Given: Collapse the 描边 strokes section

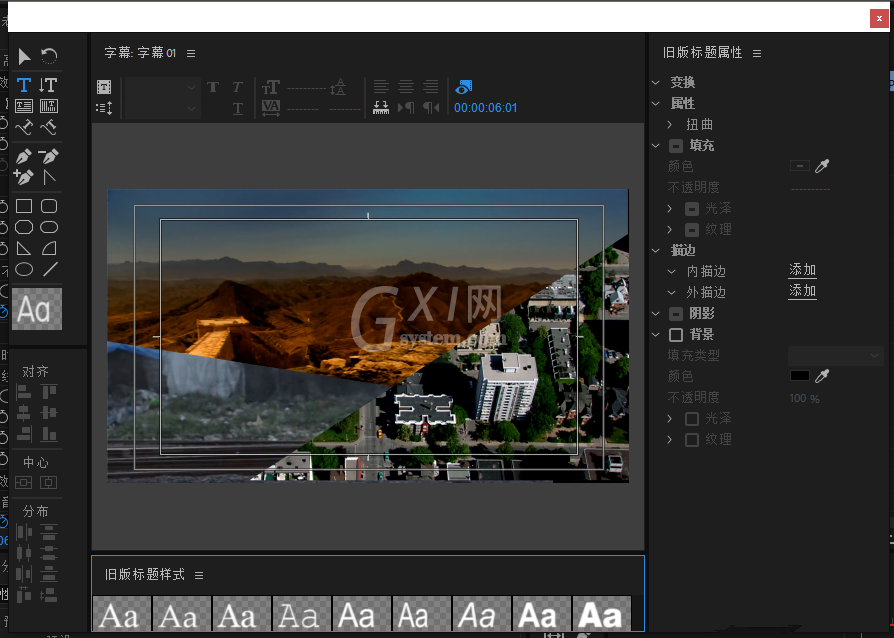Looking at the screenshot, I should (656, 250).
